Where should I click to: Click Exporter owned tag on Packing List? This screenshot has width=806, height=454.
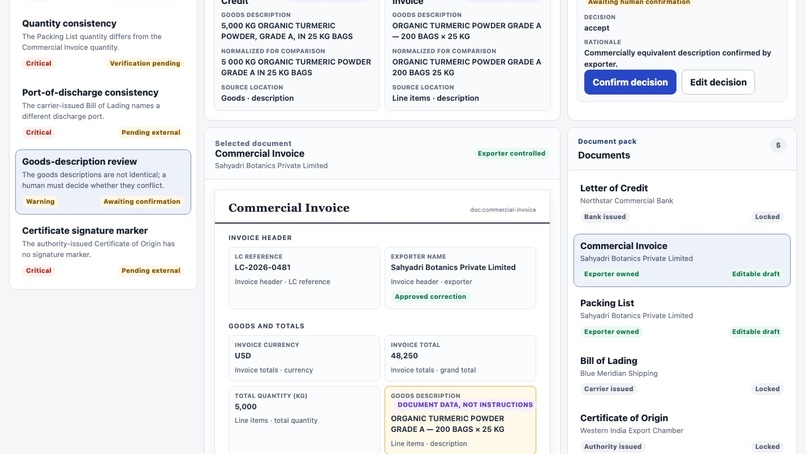coord(611,332)
